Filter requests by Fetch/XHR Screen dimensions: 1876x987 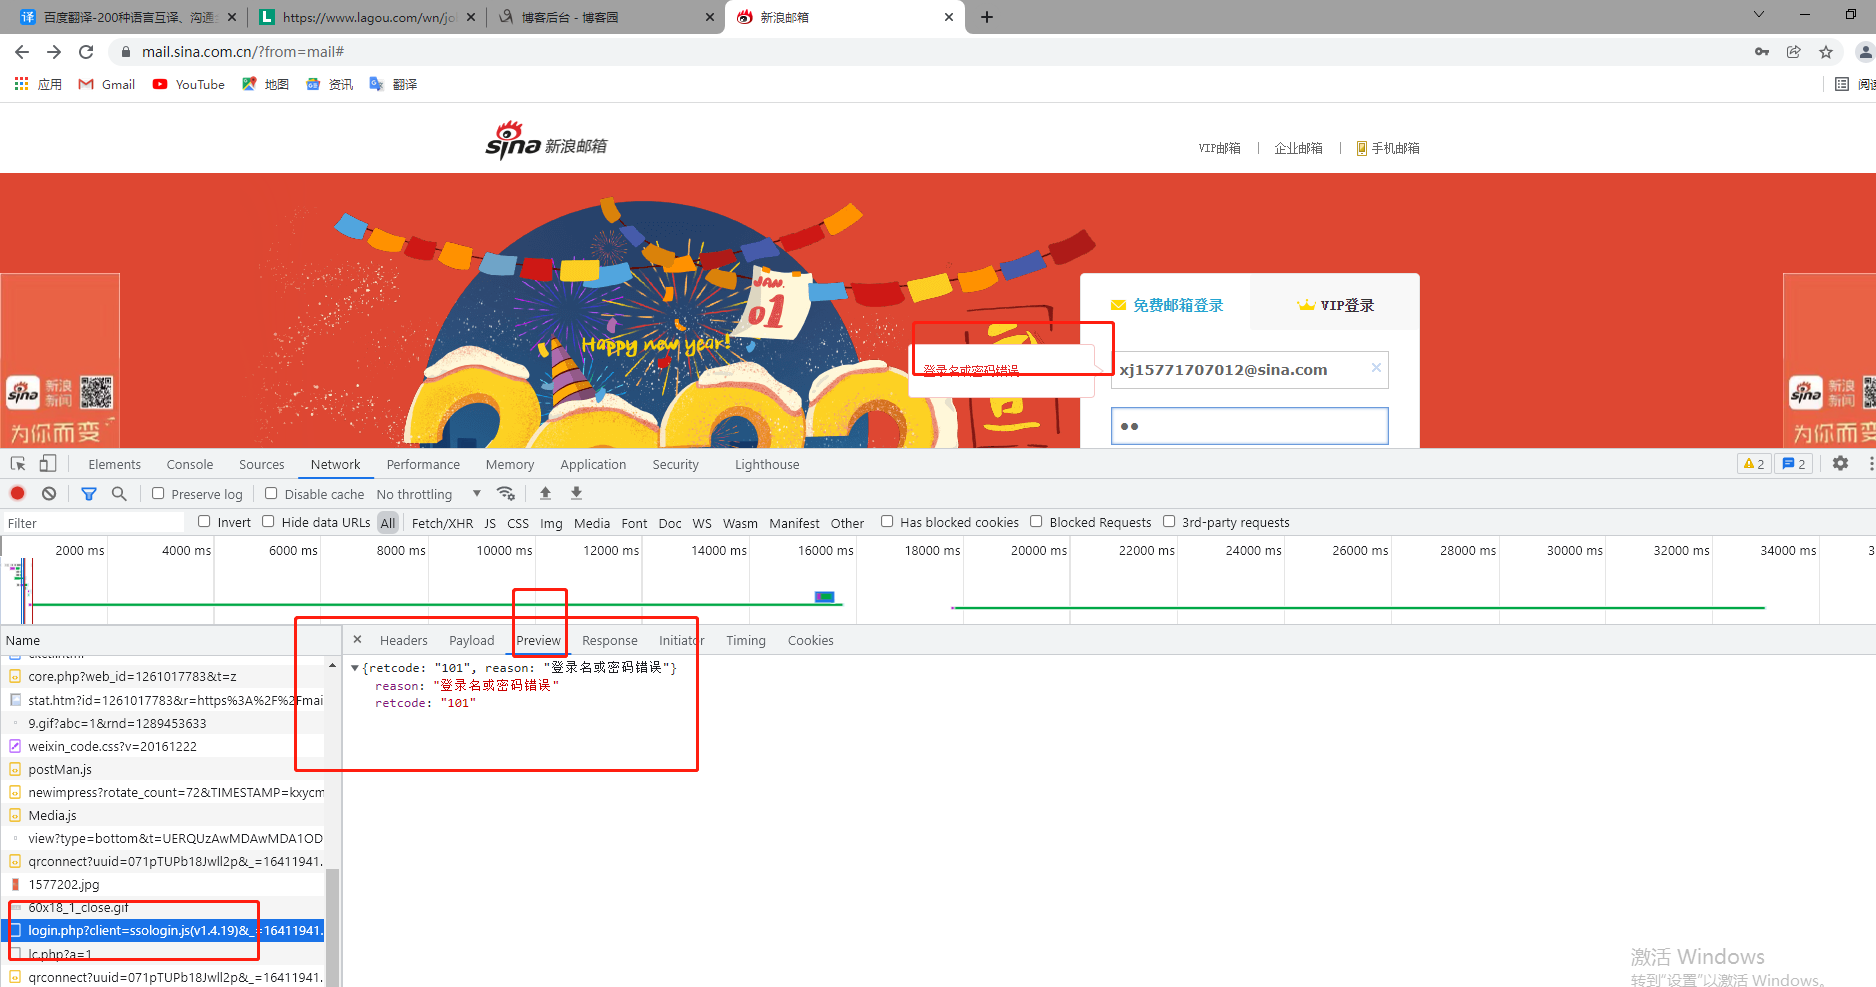pos(442,523)
